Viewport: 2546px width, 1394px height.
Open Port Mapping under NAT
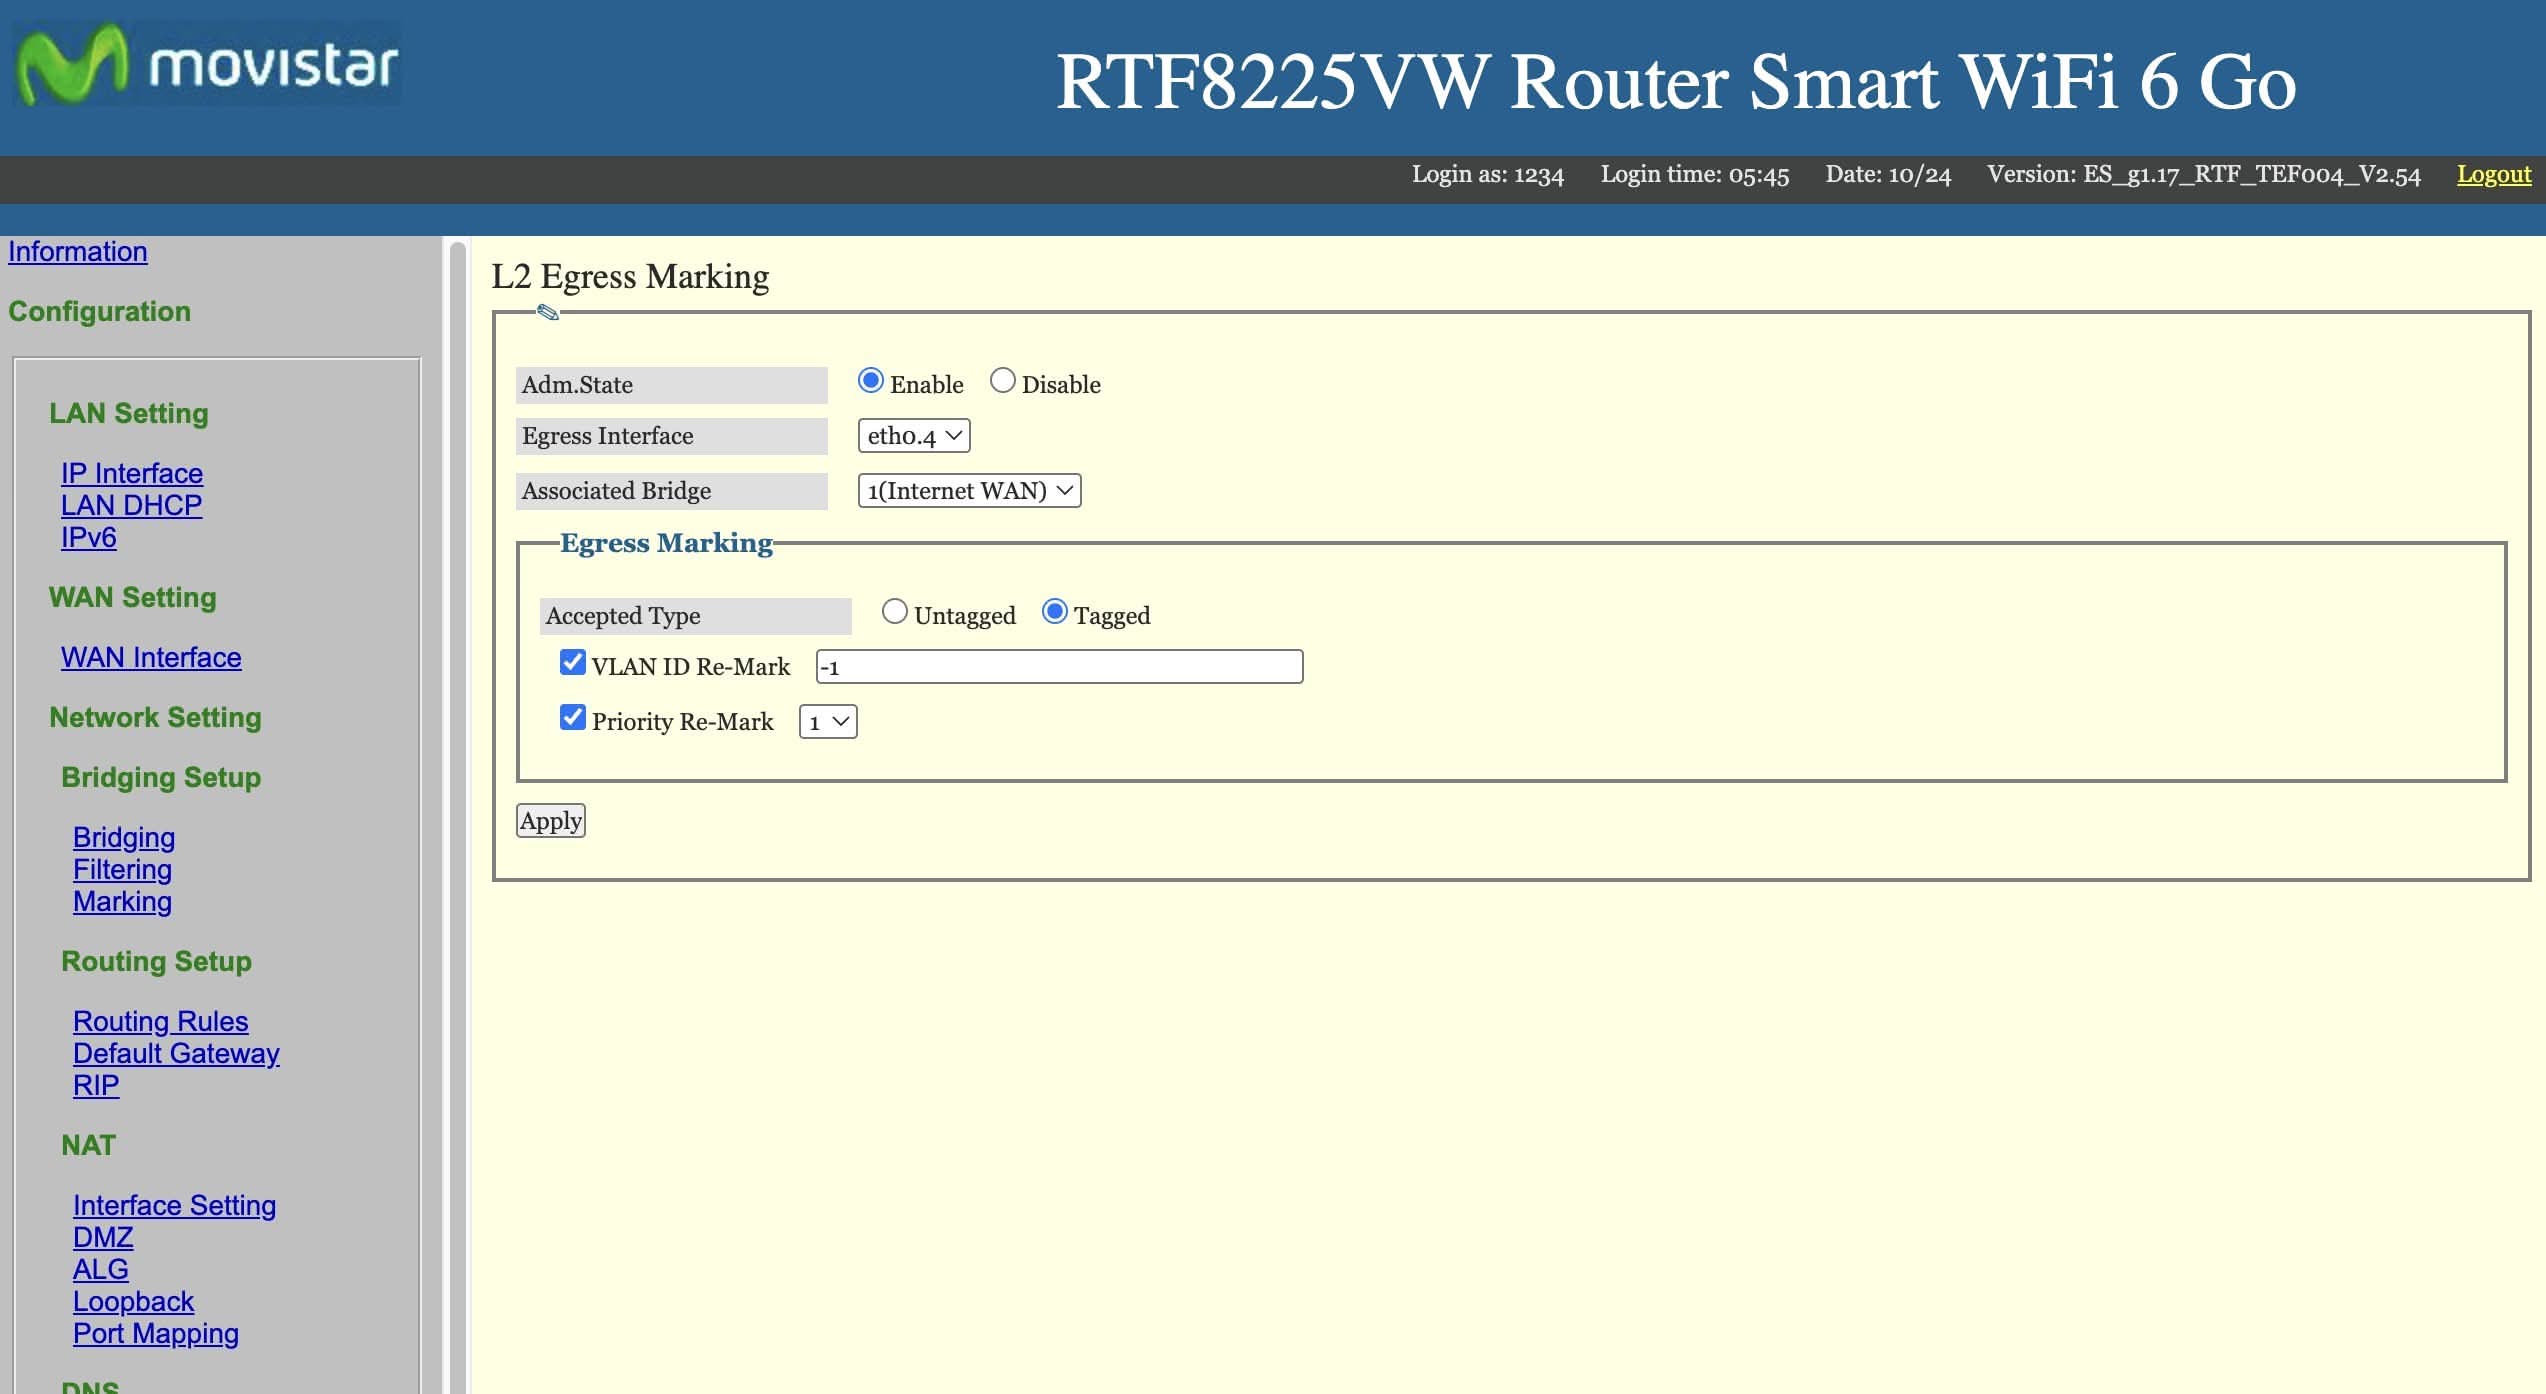click(156, 1334)
